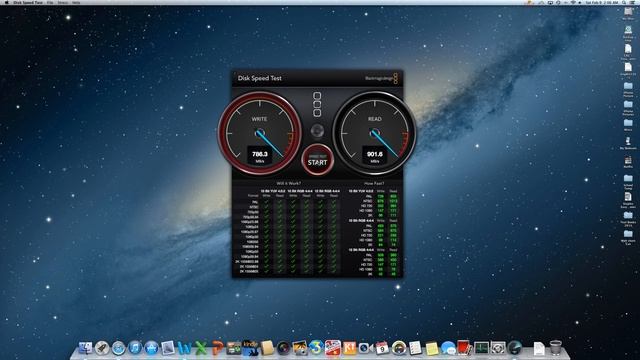Click the 788.3 MB/s write value
The width and height of the screenshot is (640, 360).
260,156
